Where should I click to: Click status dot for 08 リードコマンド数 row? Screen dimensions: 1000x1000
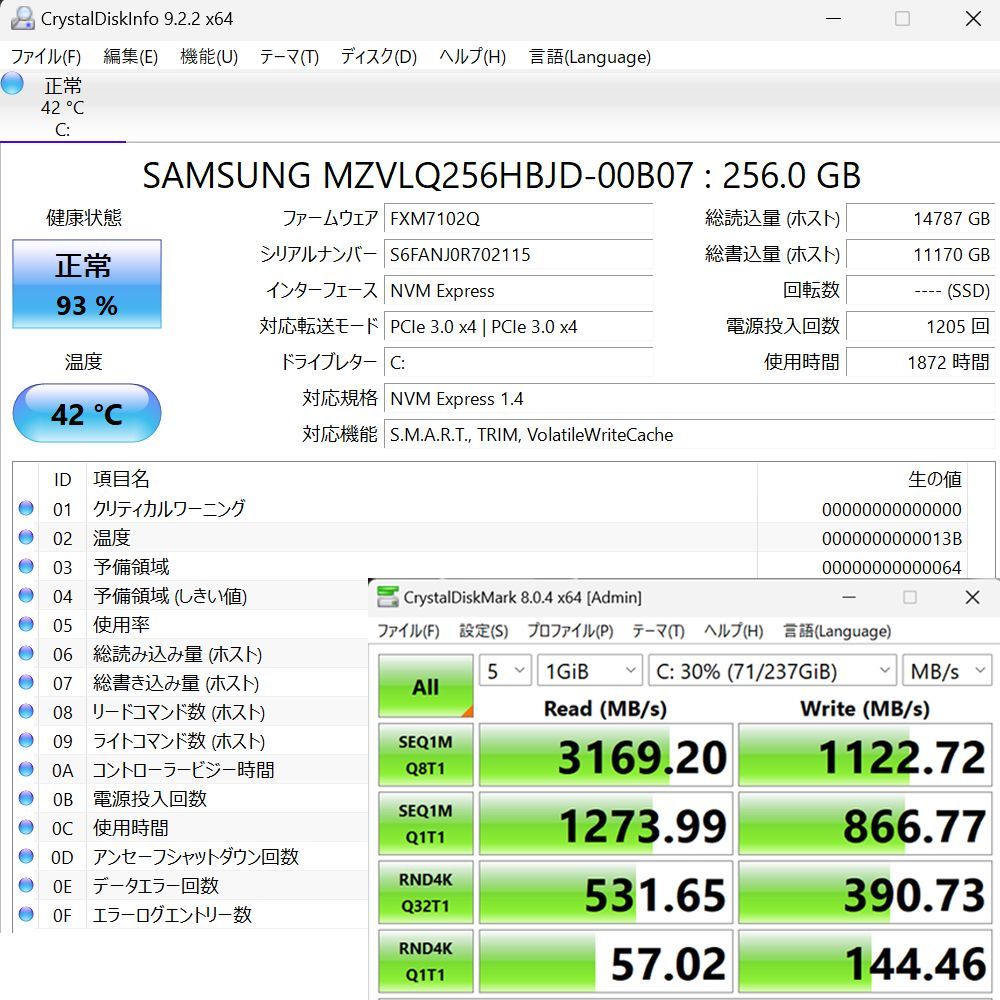tap(26, 712)
